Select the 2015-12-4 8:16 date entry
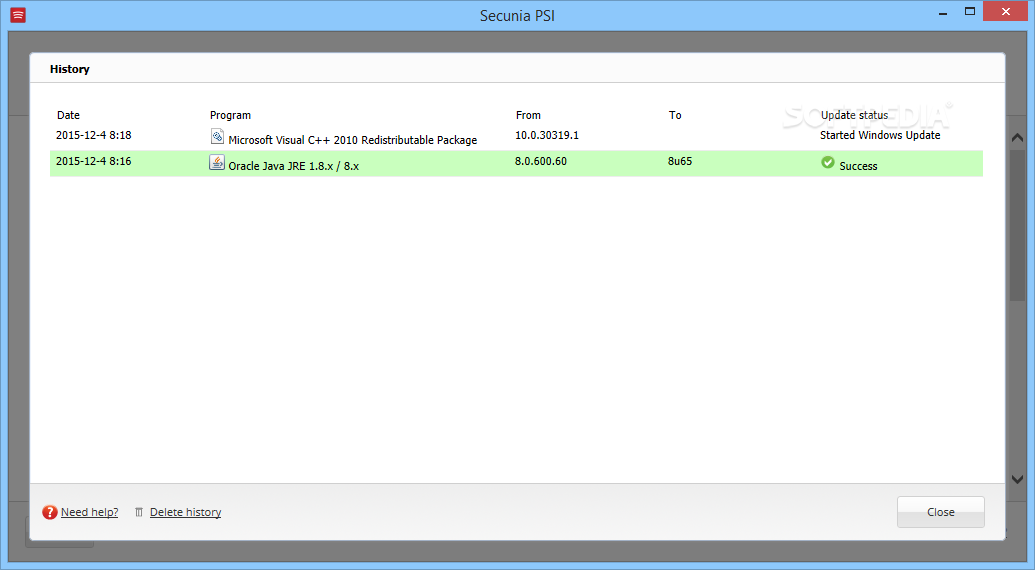The width and height of the screenshot is (1035, 570). 94,161
